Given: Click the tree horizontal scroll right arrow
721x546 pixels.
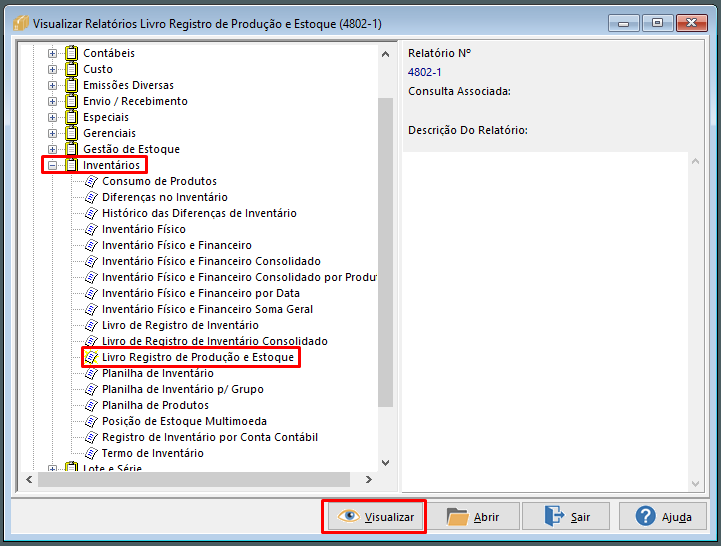Looking at the screenshot, I should 368,479.
